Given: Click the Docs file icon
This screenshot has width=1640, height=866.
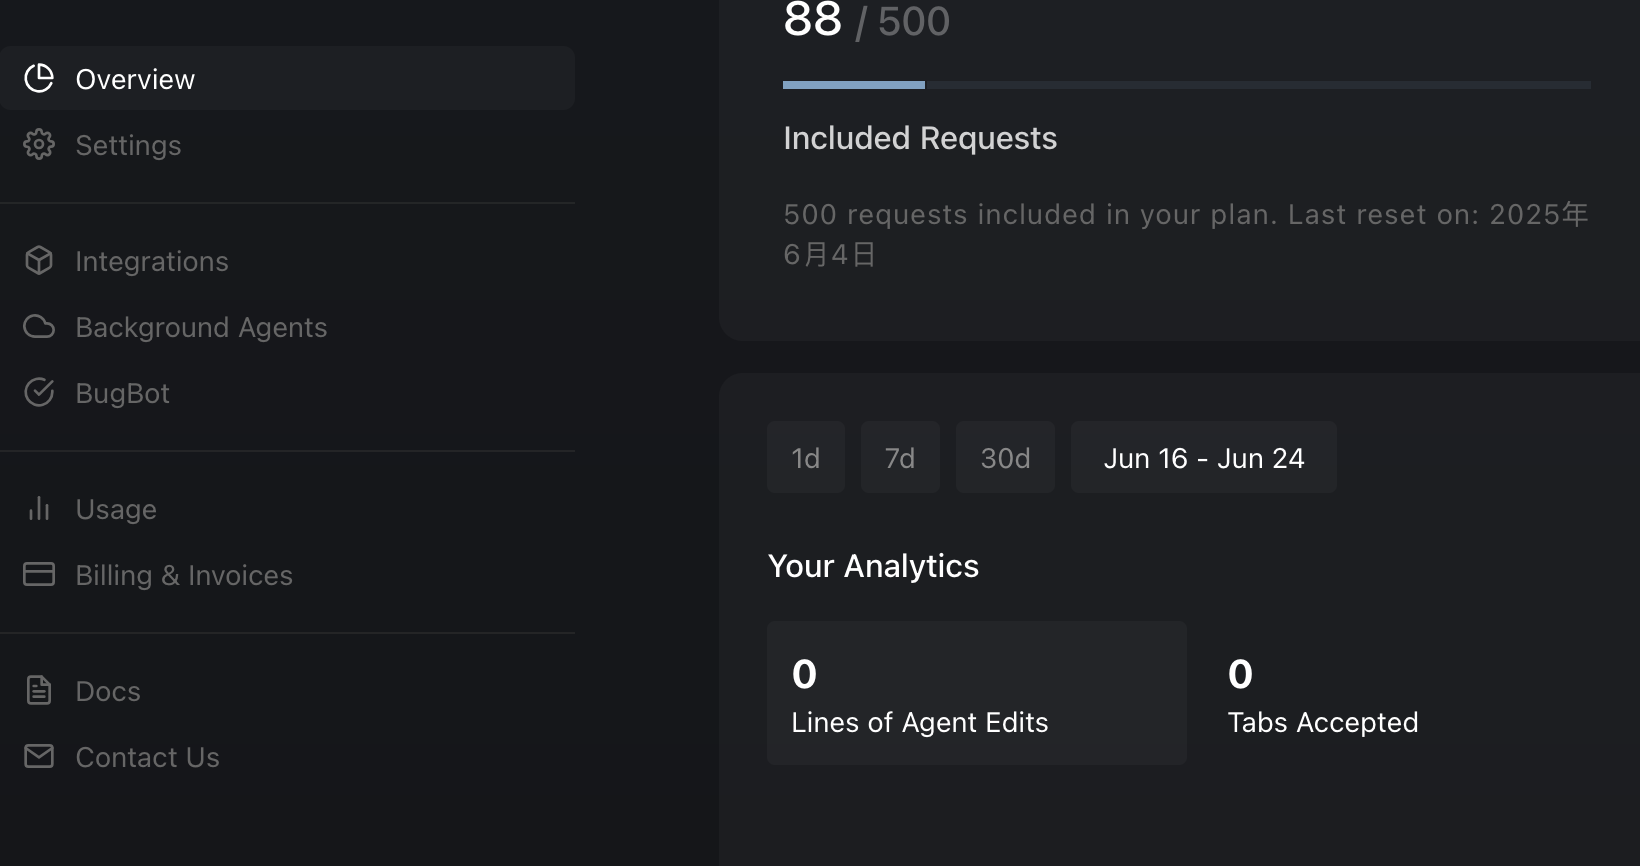Looking at the screenshot, I should [39, 690].
